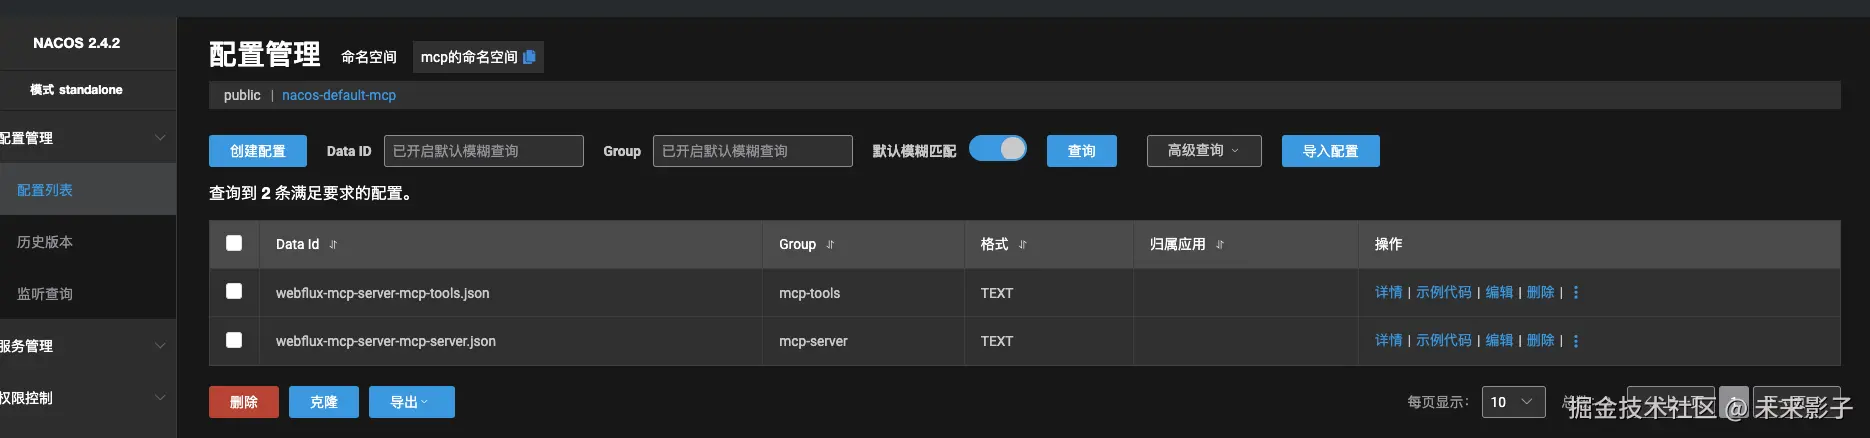Sort table by 归属应用 column
The width and height of the screenshot is (1870, 438).
tap(1219, 245)
